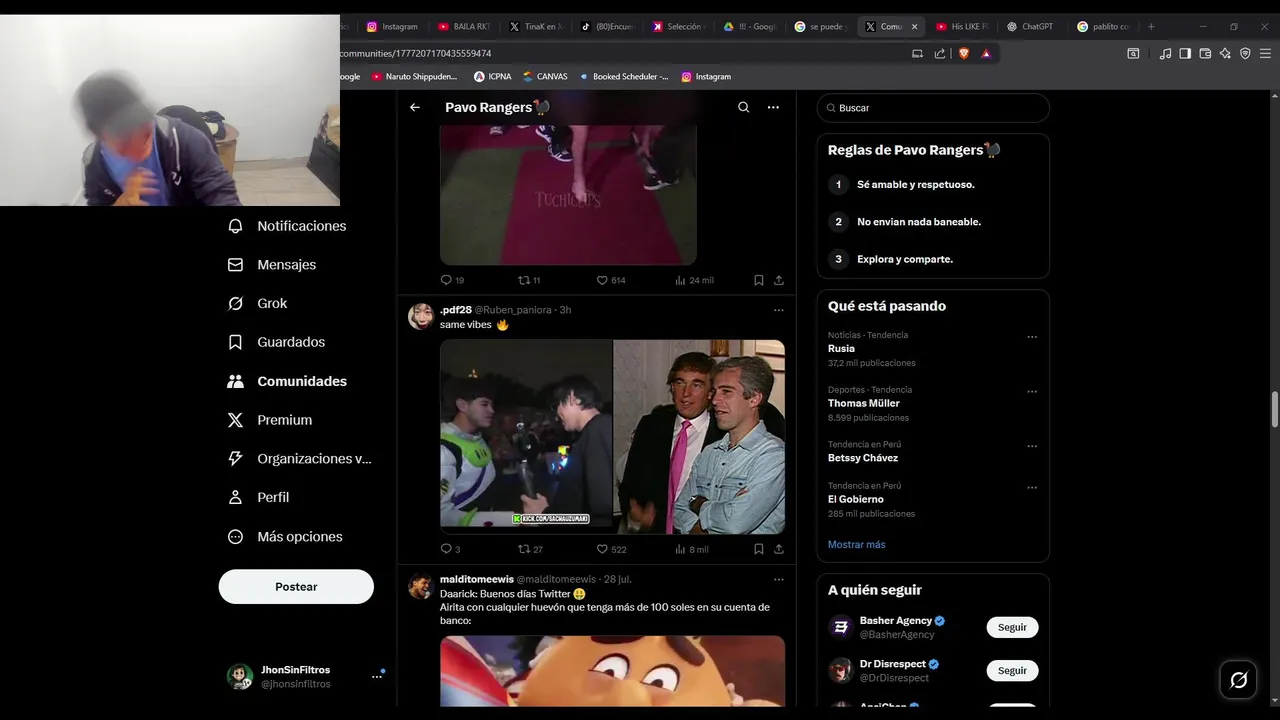Open the Basher Agency profile avatar
Viewport: 1280px width, 720px height.
point(841,627)
